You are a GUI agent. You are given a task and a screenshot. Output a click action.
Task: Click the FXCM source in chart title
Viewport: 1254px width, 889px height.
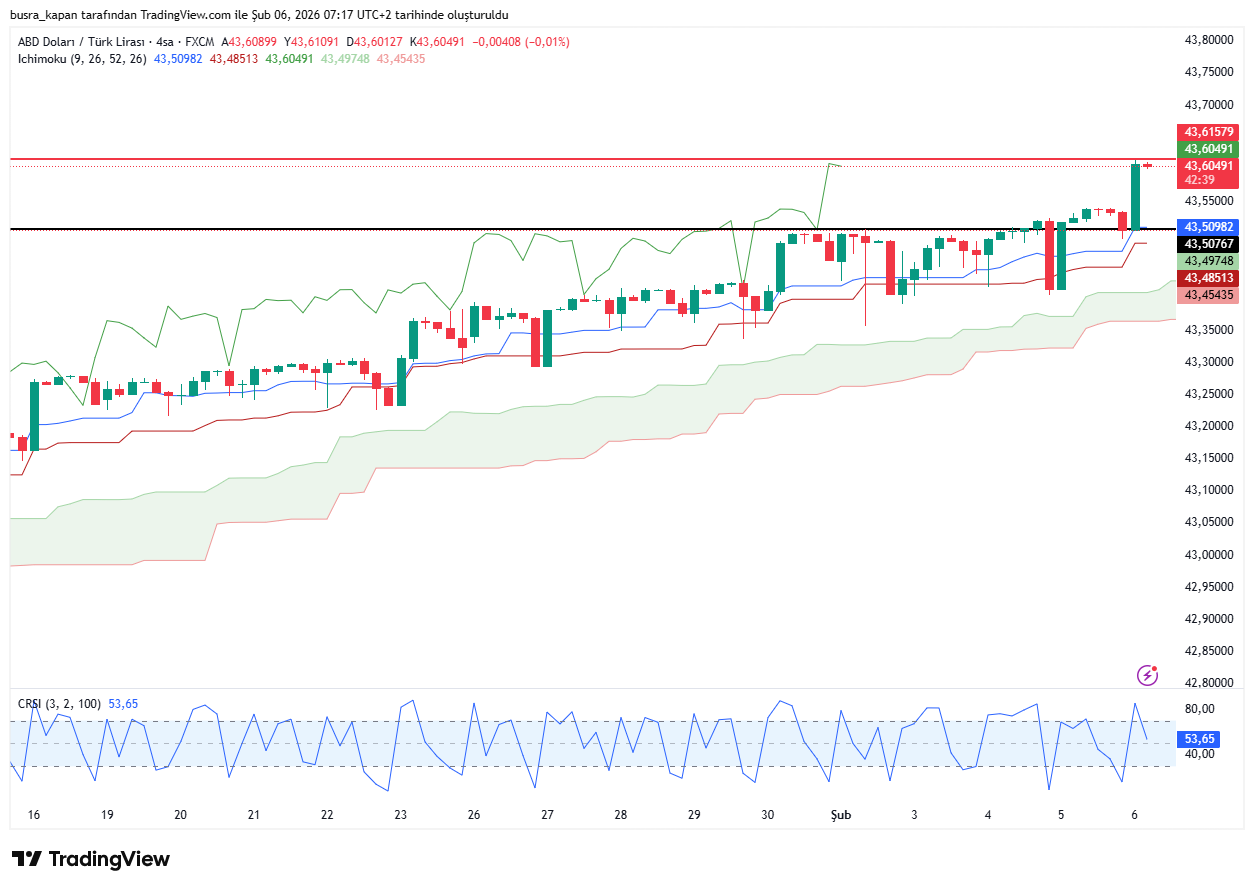[x=199, y=42]
